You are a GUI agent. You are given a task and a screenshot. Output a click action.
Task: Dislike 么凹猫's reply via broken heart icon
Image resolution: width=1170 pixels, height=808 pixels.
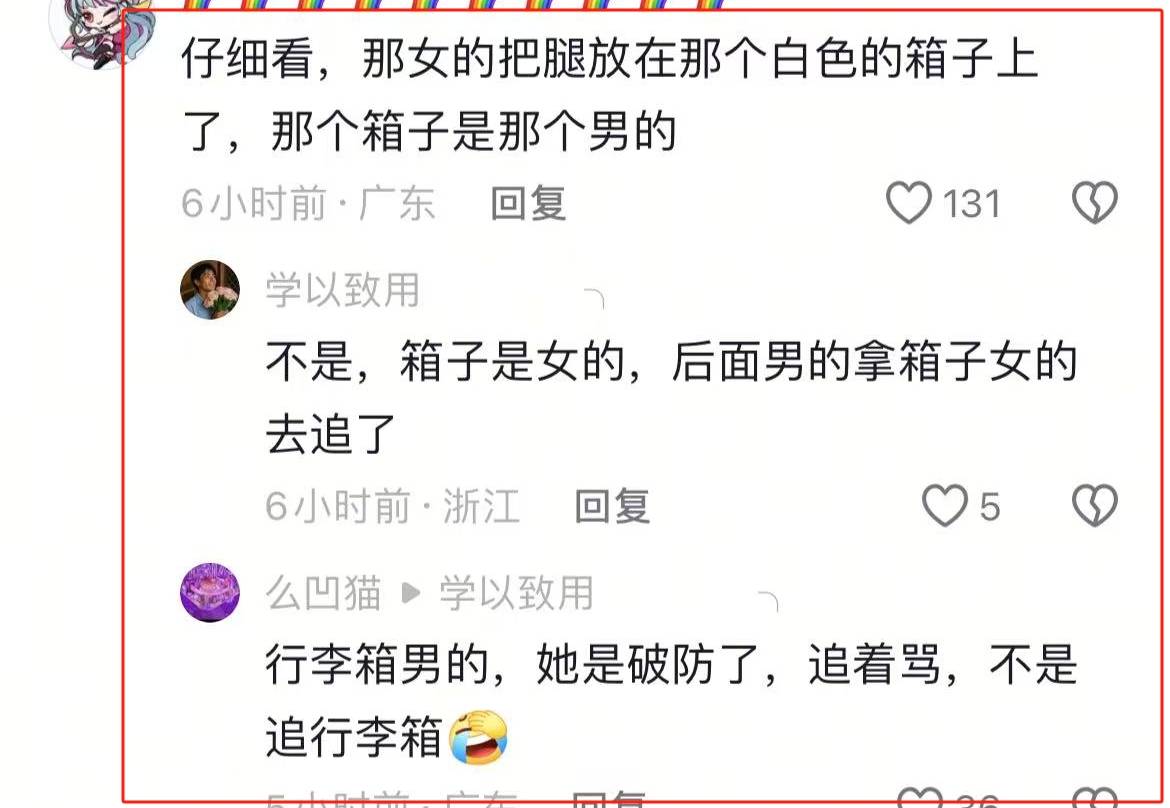click(x=1095, y=798)
